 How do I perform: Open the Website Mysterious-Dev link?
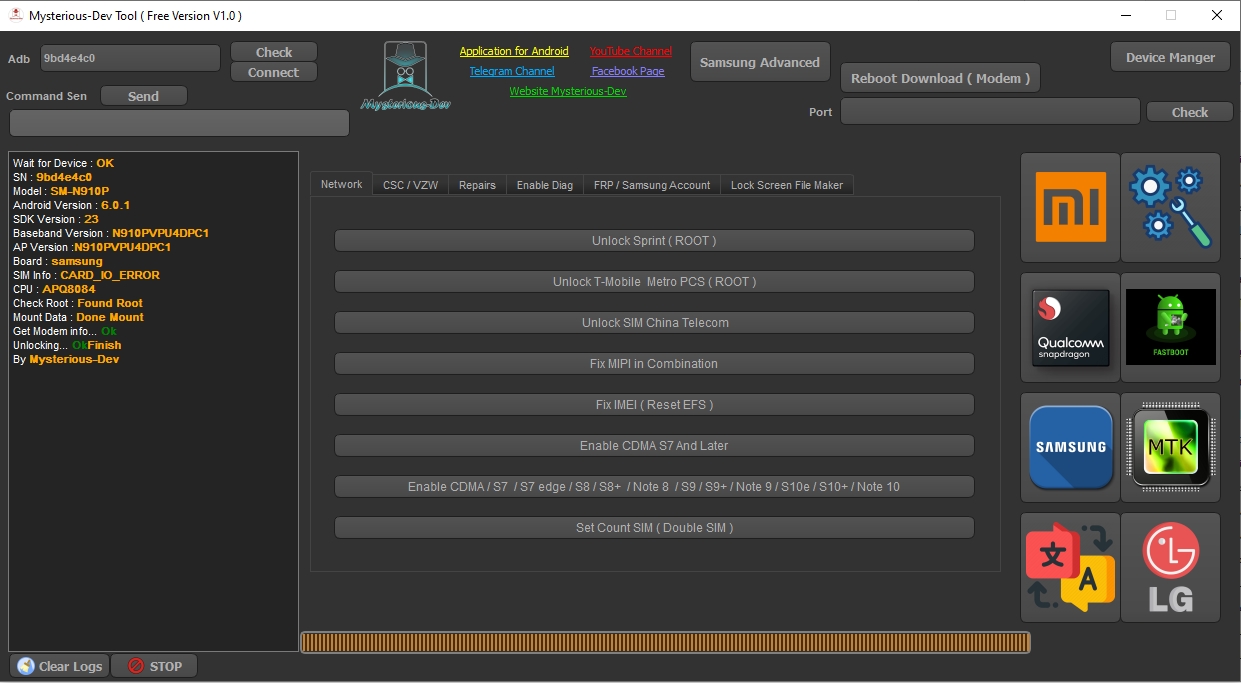coord(568,91)
